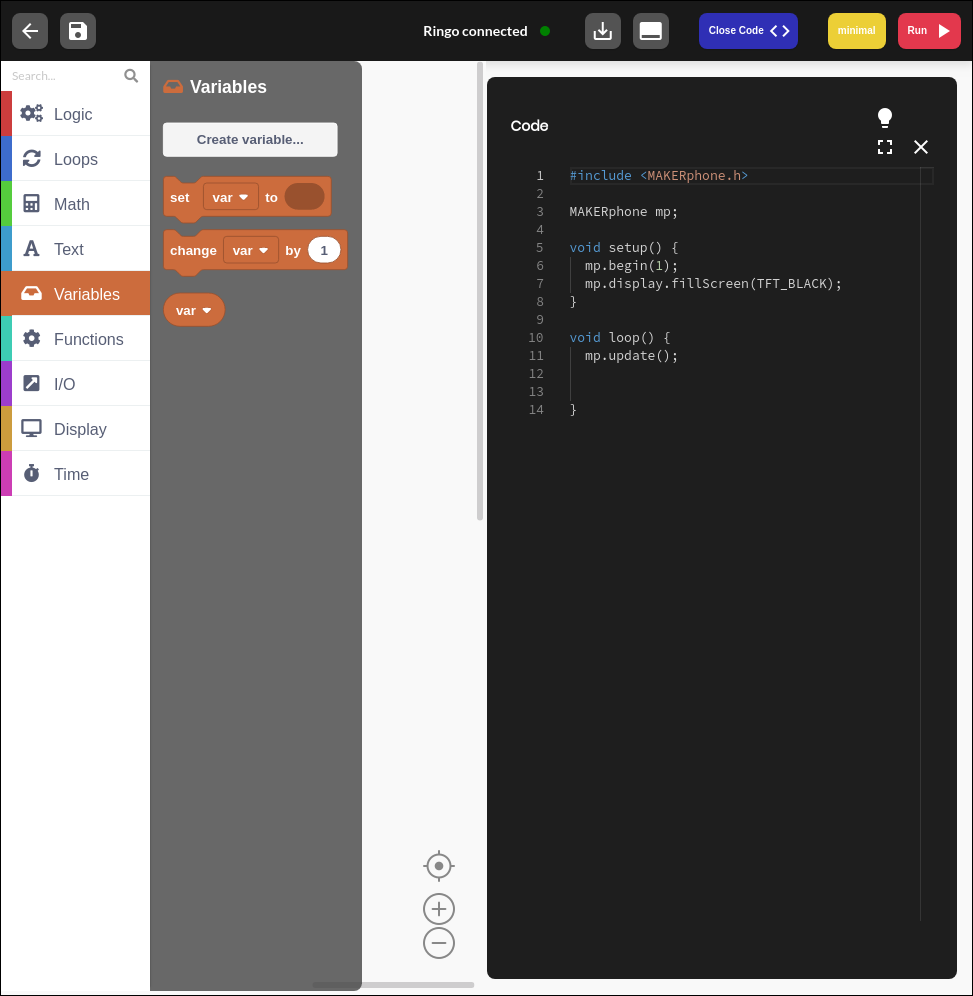973x996 pixels.
Task: Click the Close Code button
Action: tap(748, 30)
